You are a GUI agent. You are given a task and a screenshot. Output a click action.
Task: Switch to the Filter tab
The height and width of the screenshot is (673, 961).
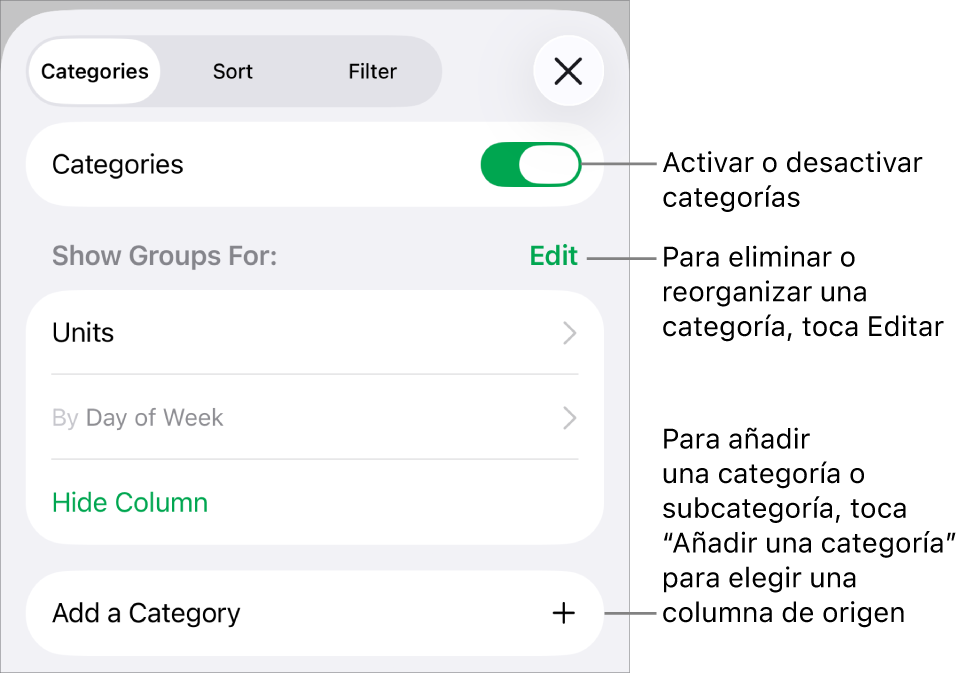point(372,71)
